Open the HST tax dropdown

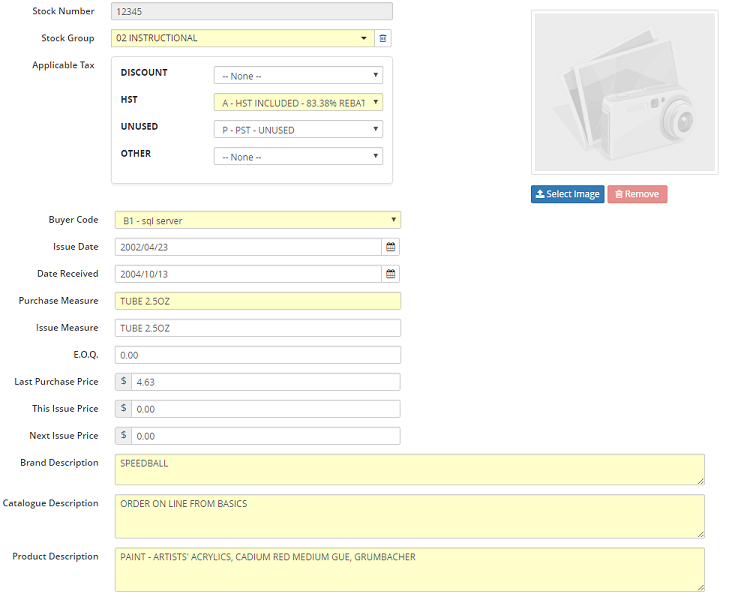[x=298, y=102]
